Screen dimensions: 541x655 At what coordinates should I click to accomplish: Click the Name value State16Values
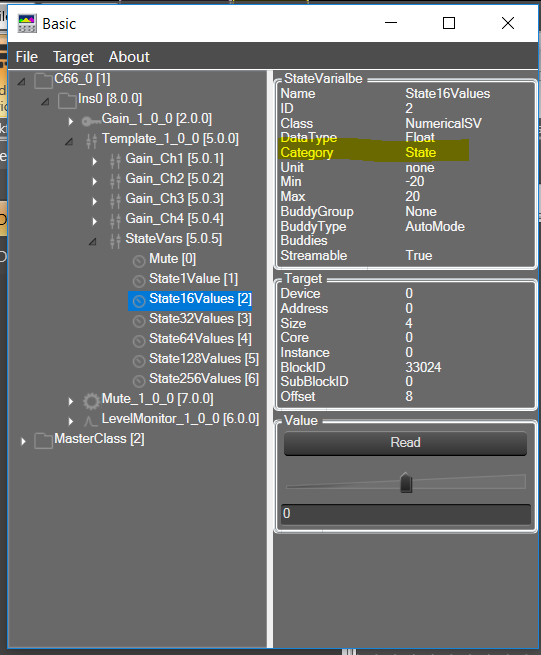tap(447, 94)
